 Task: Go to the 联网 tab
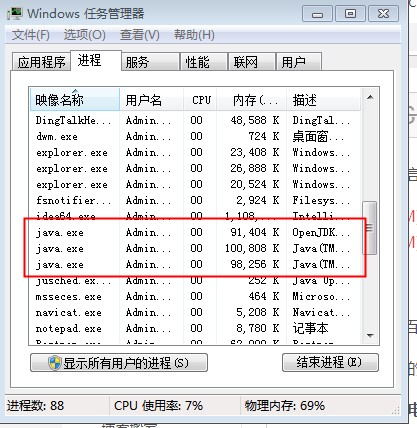[x=252, y=62]
